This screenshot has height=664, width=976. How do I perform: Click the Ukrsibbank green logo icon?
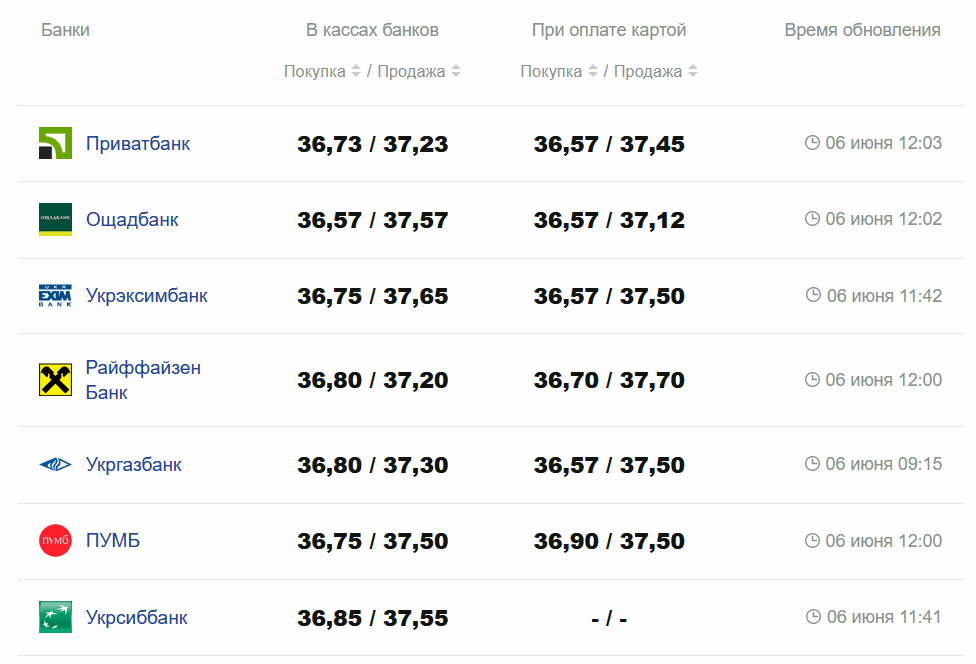click(55, 617)
